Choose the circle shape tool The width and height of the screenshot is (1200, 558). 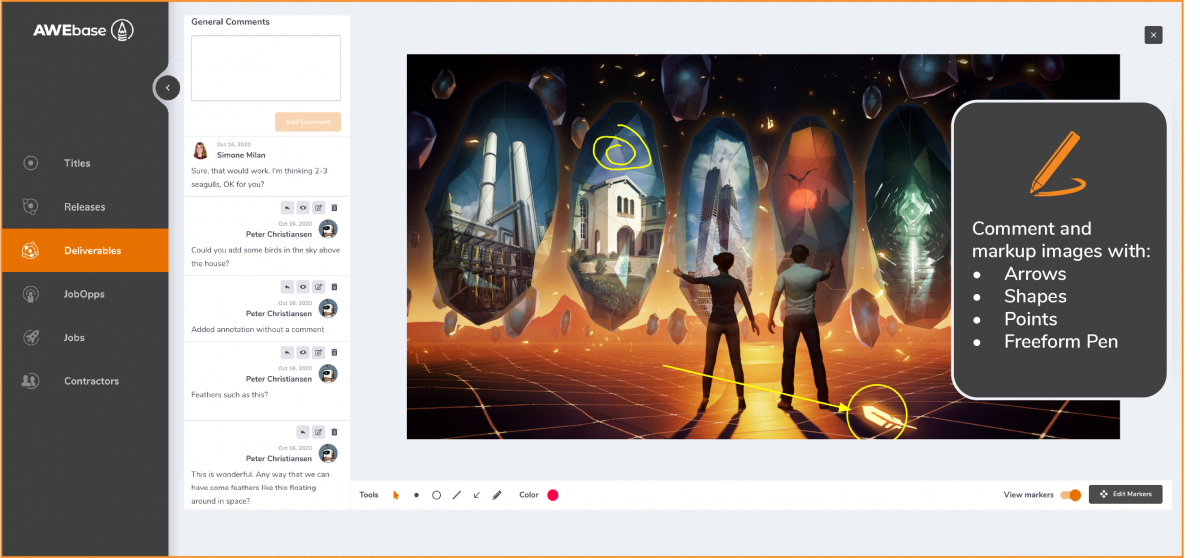pyautogui.click(x=436, y=495)
